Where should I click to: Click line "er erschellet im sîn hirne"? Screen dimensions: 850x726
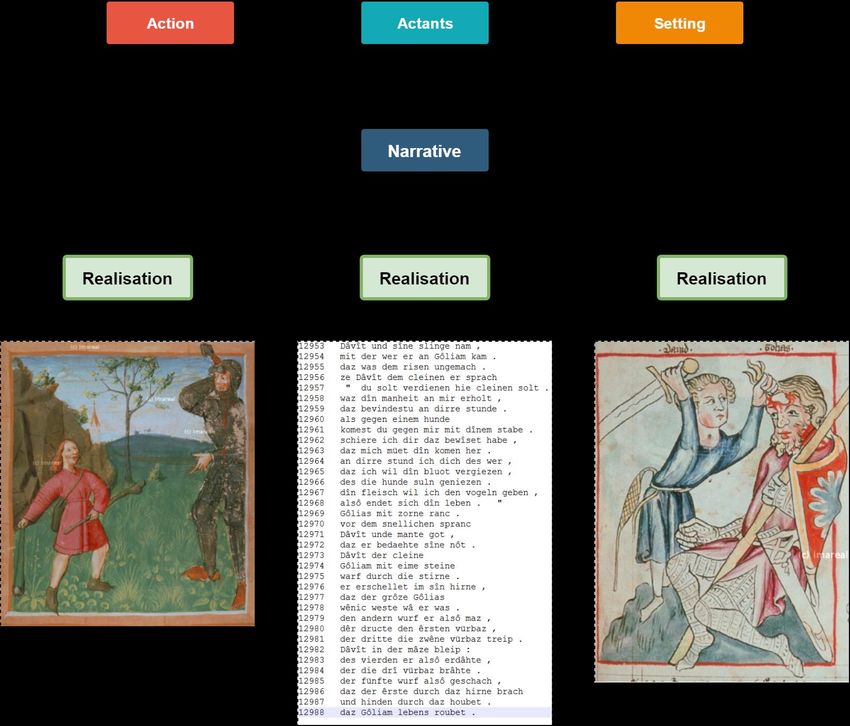(413, 587)
